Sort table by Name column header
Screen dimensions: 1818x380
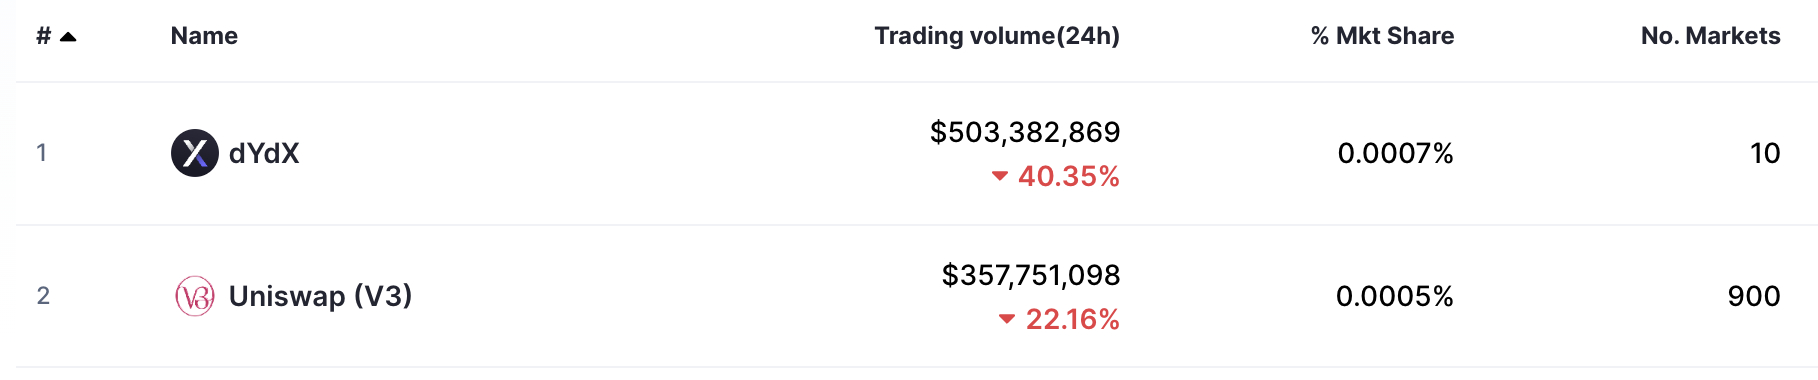[x=204, y=36]
